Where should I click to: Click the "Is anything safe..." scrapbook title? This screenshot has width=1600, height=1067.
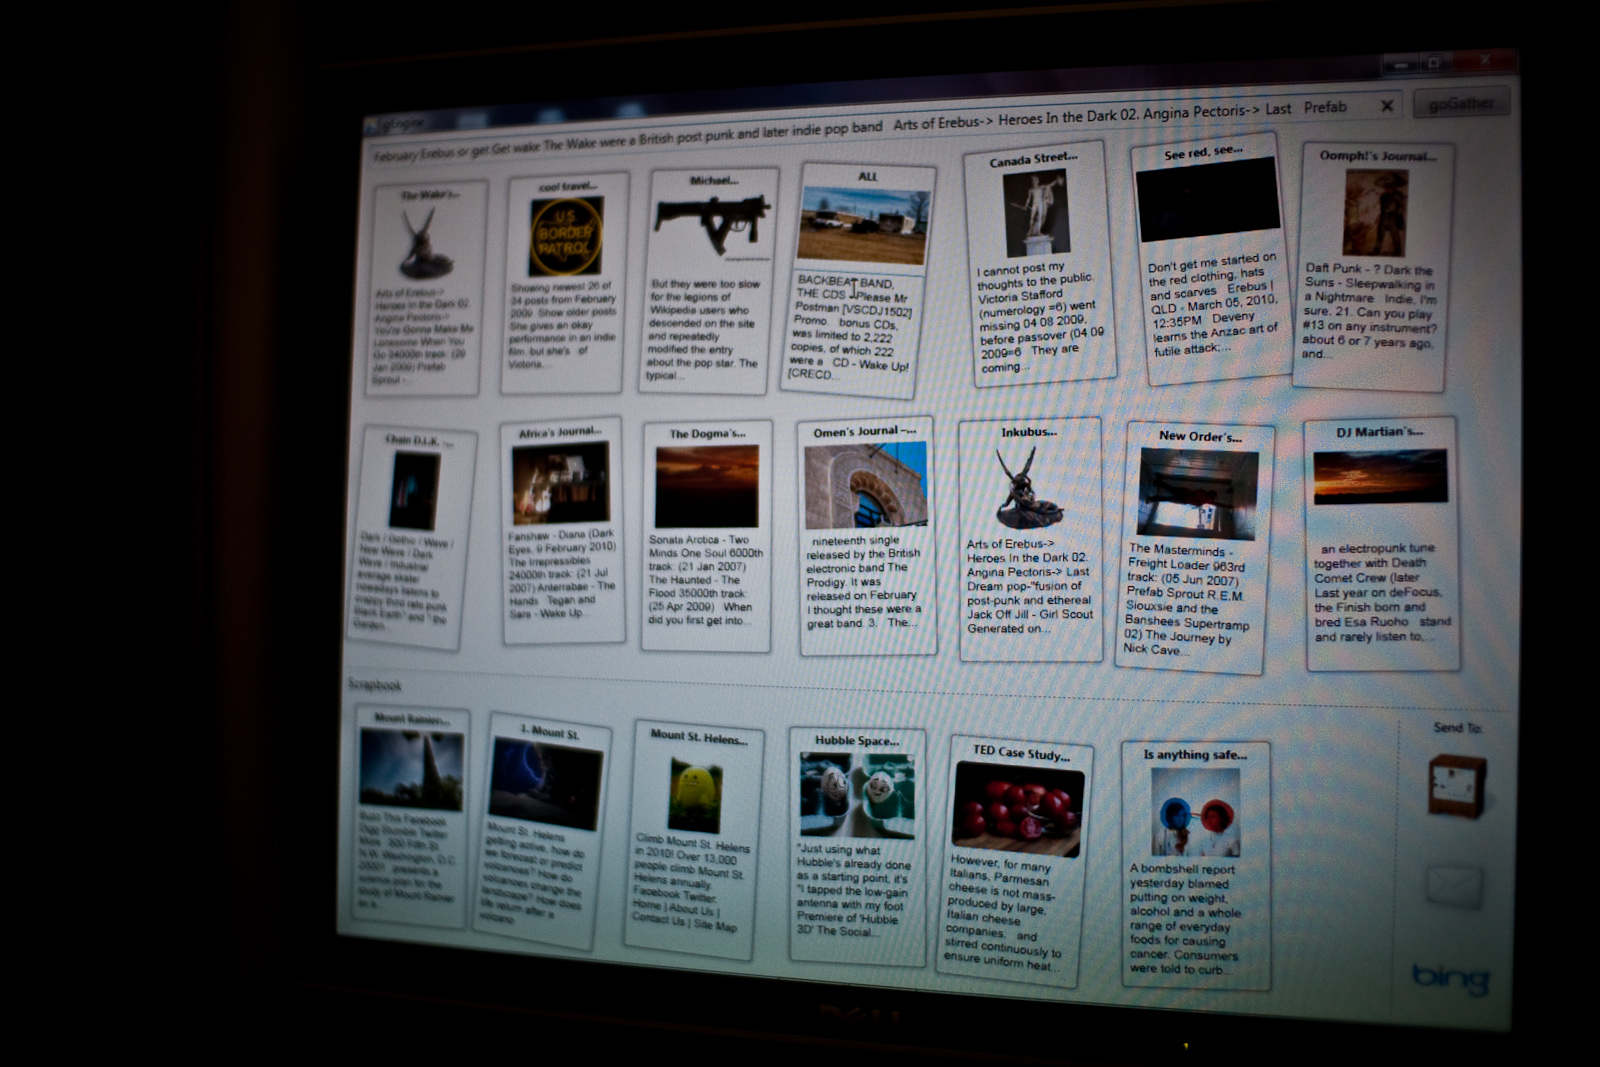(x=1195, y=754)
